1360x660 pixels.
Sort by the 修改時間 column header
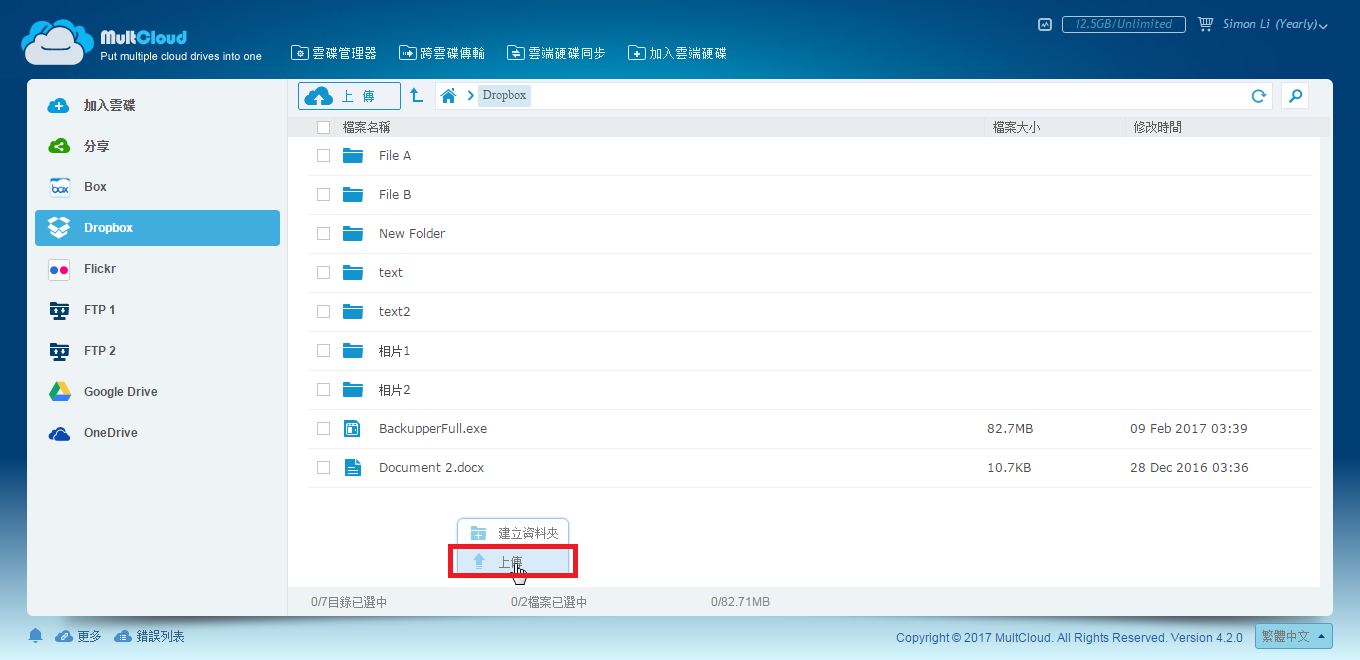coord(1157,127)
